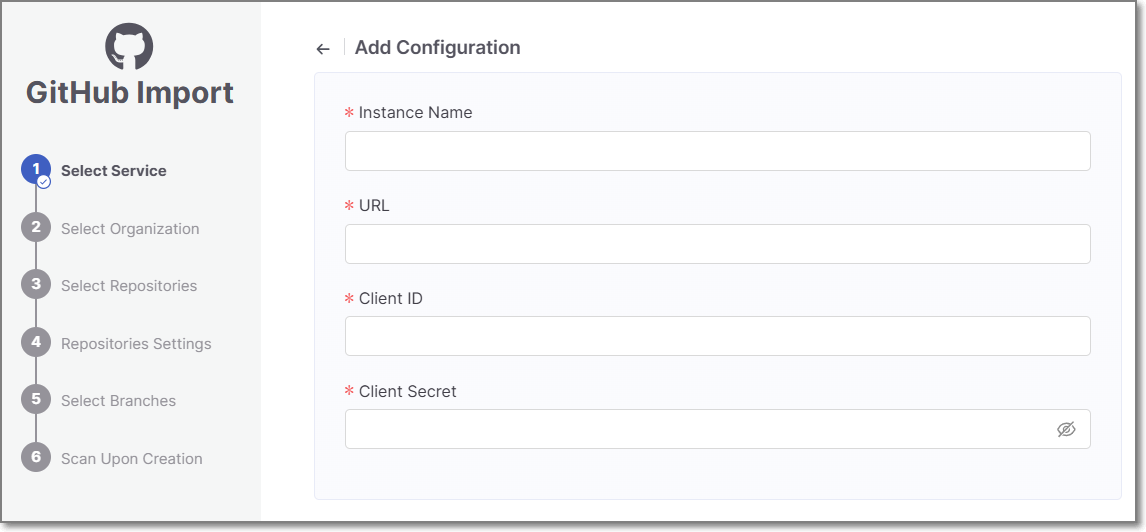Click the GitHub Import title text
Image resolution: width=1146 pixels, height=532 pixels.
click(130, 93)
